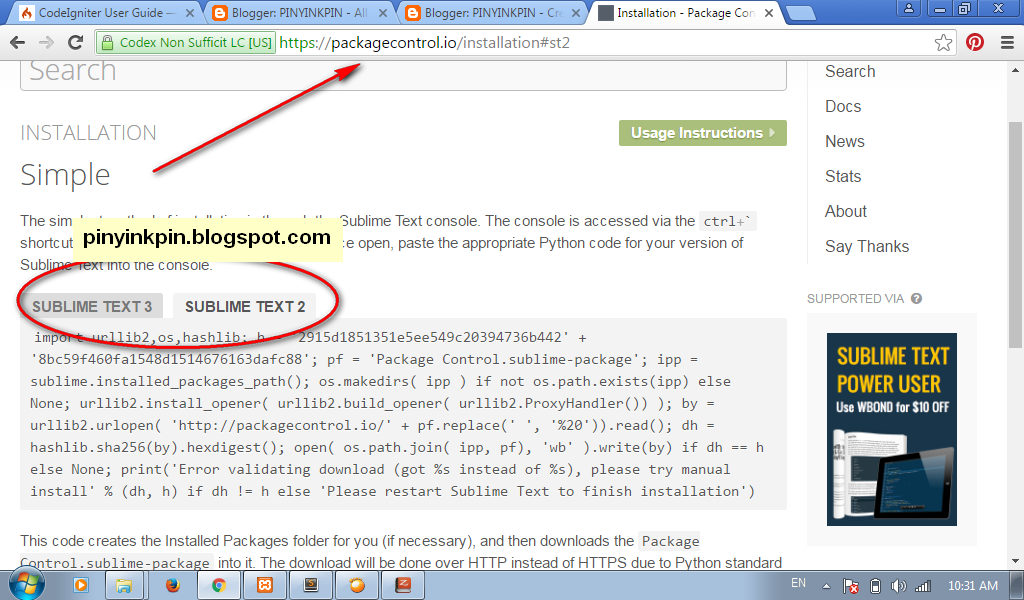The width and height of the screenshot is (1024, 600).
Task: Click the back navigation arrow
Action: tap(17, 43)
